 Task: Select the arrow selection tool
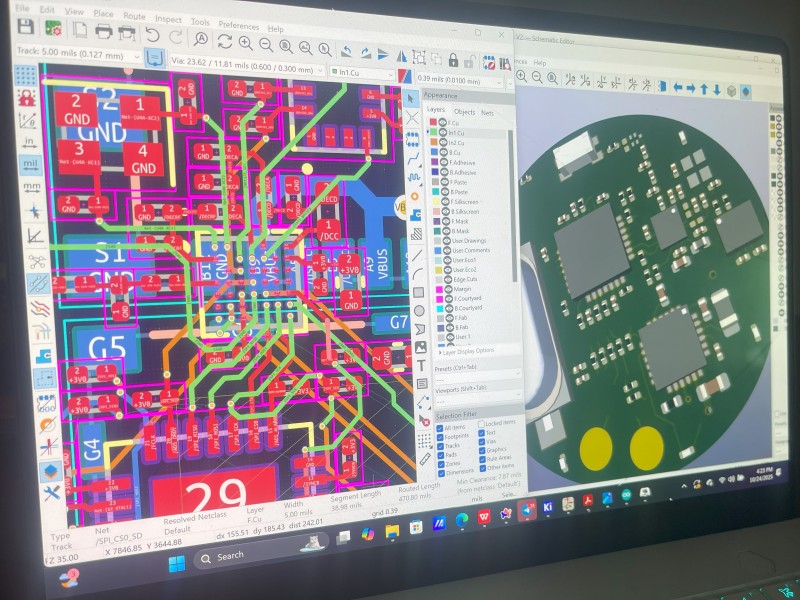click(411, 98)
